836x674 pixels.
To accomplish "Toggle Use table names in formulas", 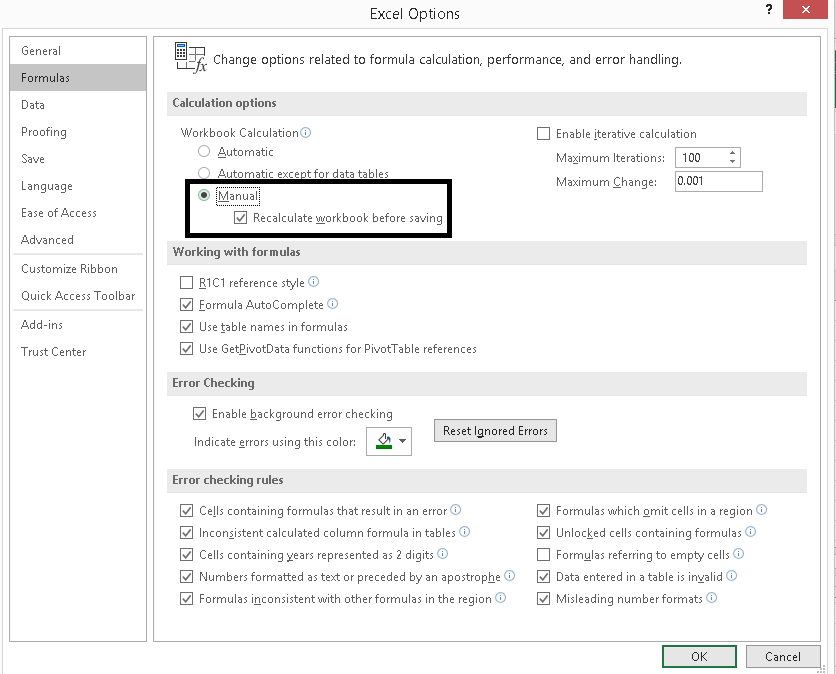I will [187, 326].
